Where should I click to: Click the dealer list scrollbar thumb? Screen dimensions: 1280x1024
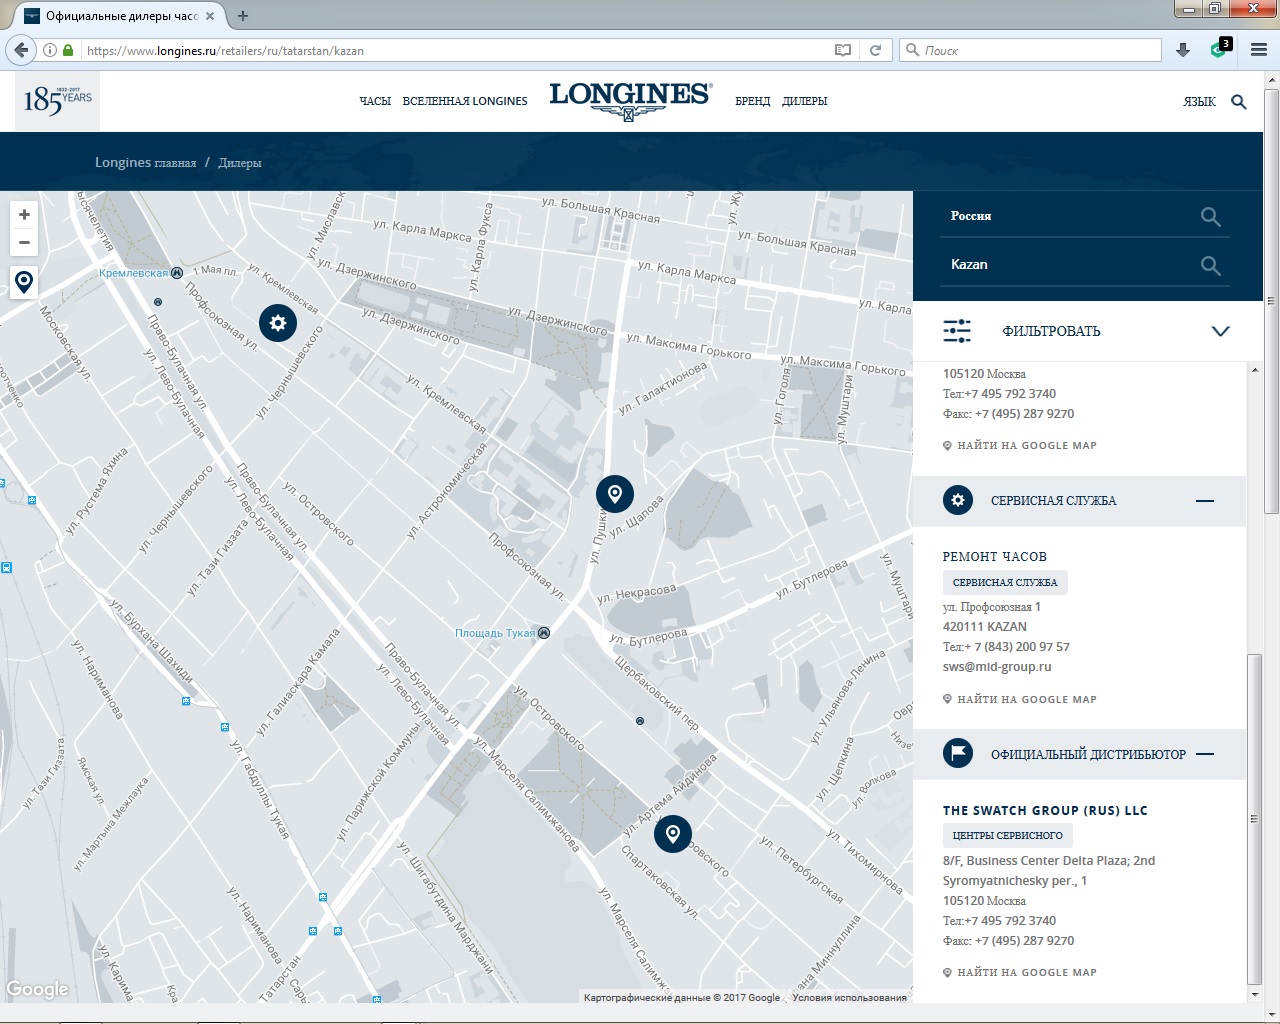[x=1254, y=820]
